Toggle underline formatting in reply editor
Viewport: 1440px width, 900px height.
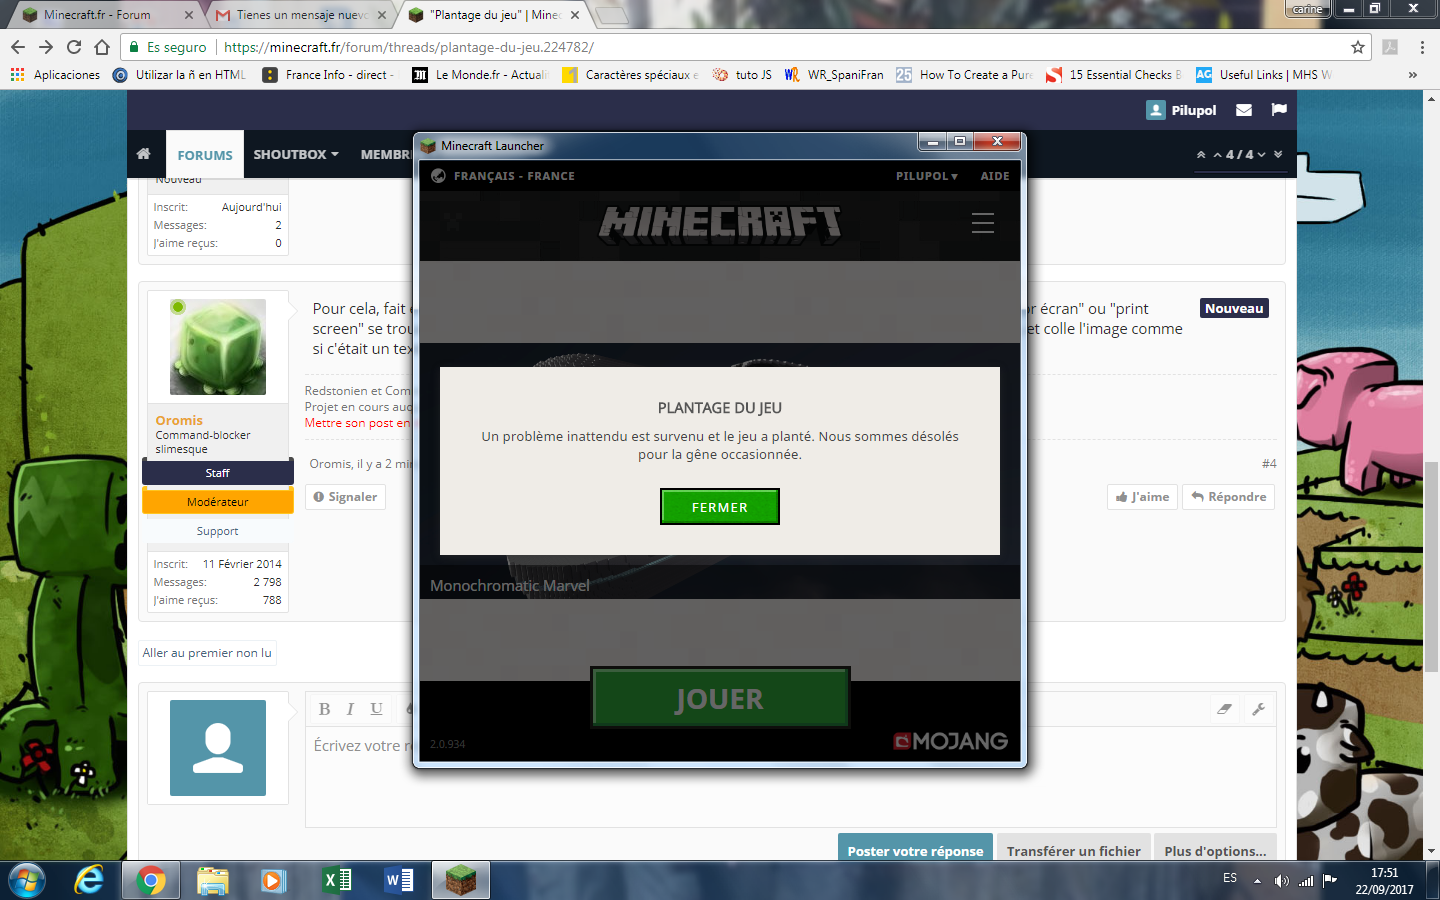376,709
